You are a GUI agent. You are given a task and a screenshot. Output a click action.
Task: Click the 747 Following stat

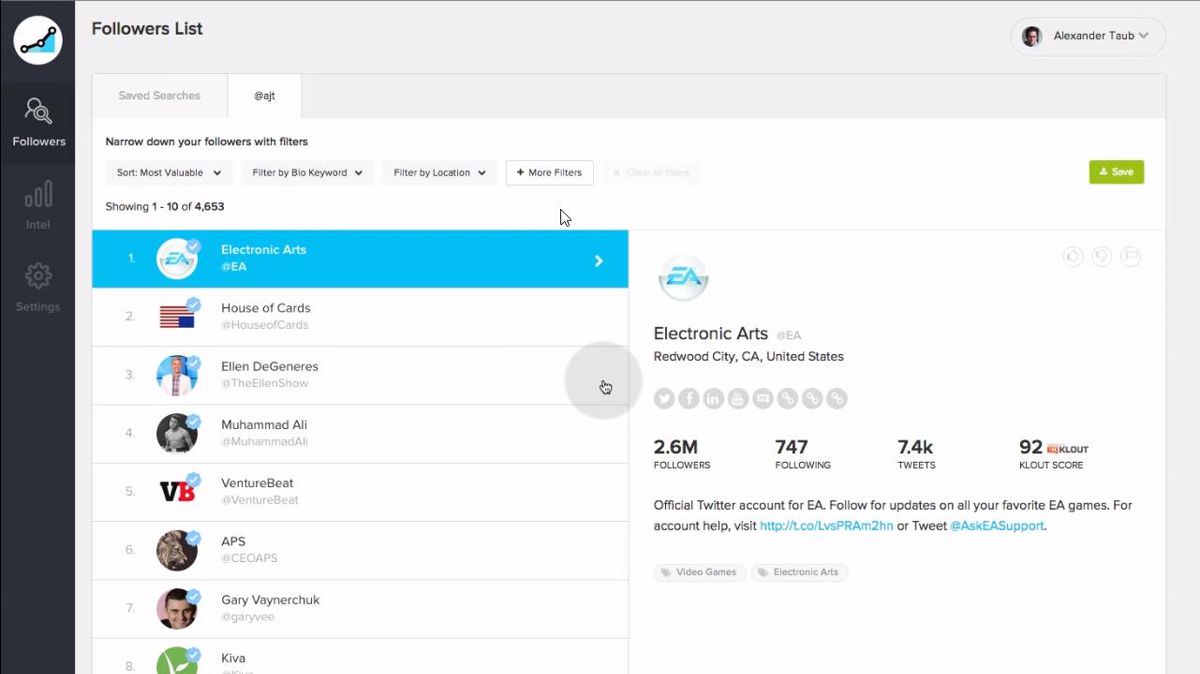tap(803, 454)
